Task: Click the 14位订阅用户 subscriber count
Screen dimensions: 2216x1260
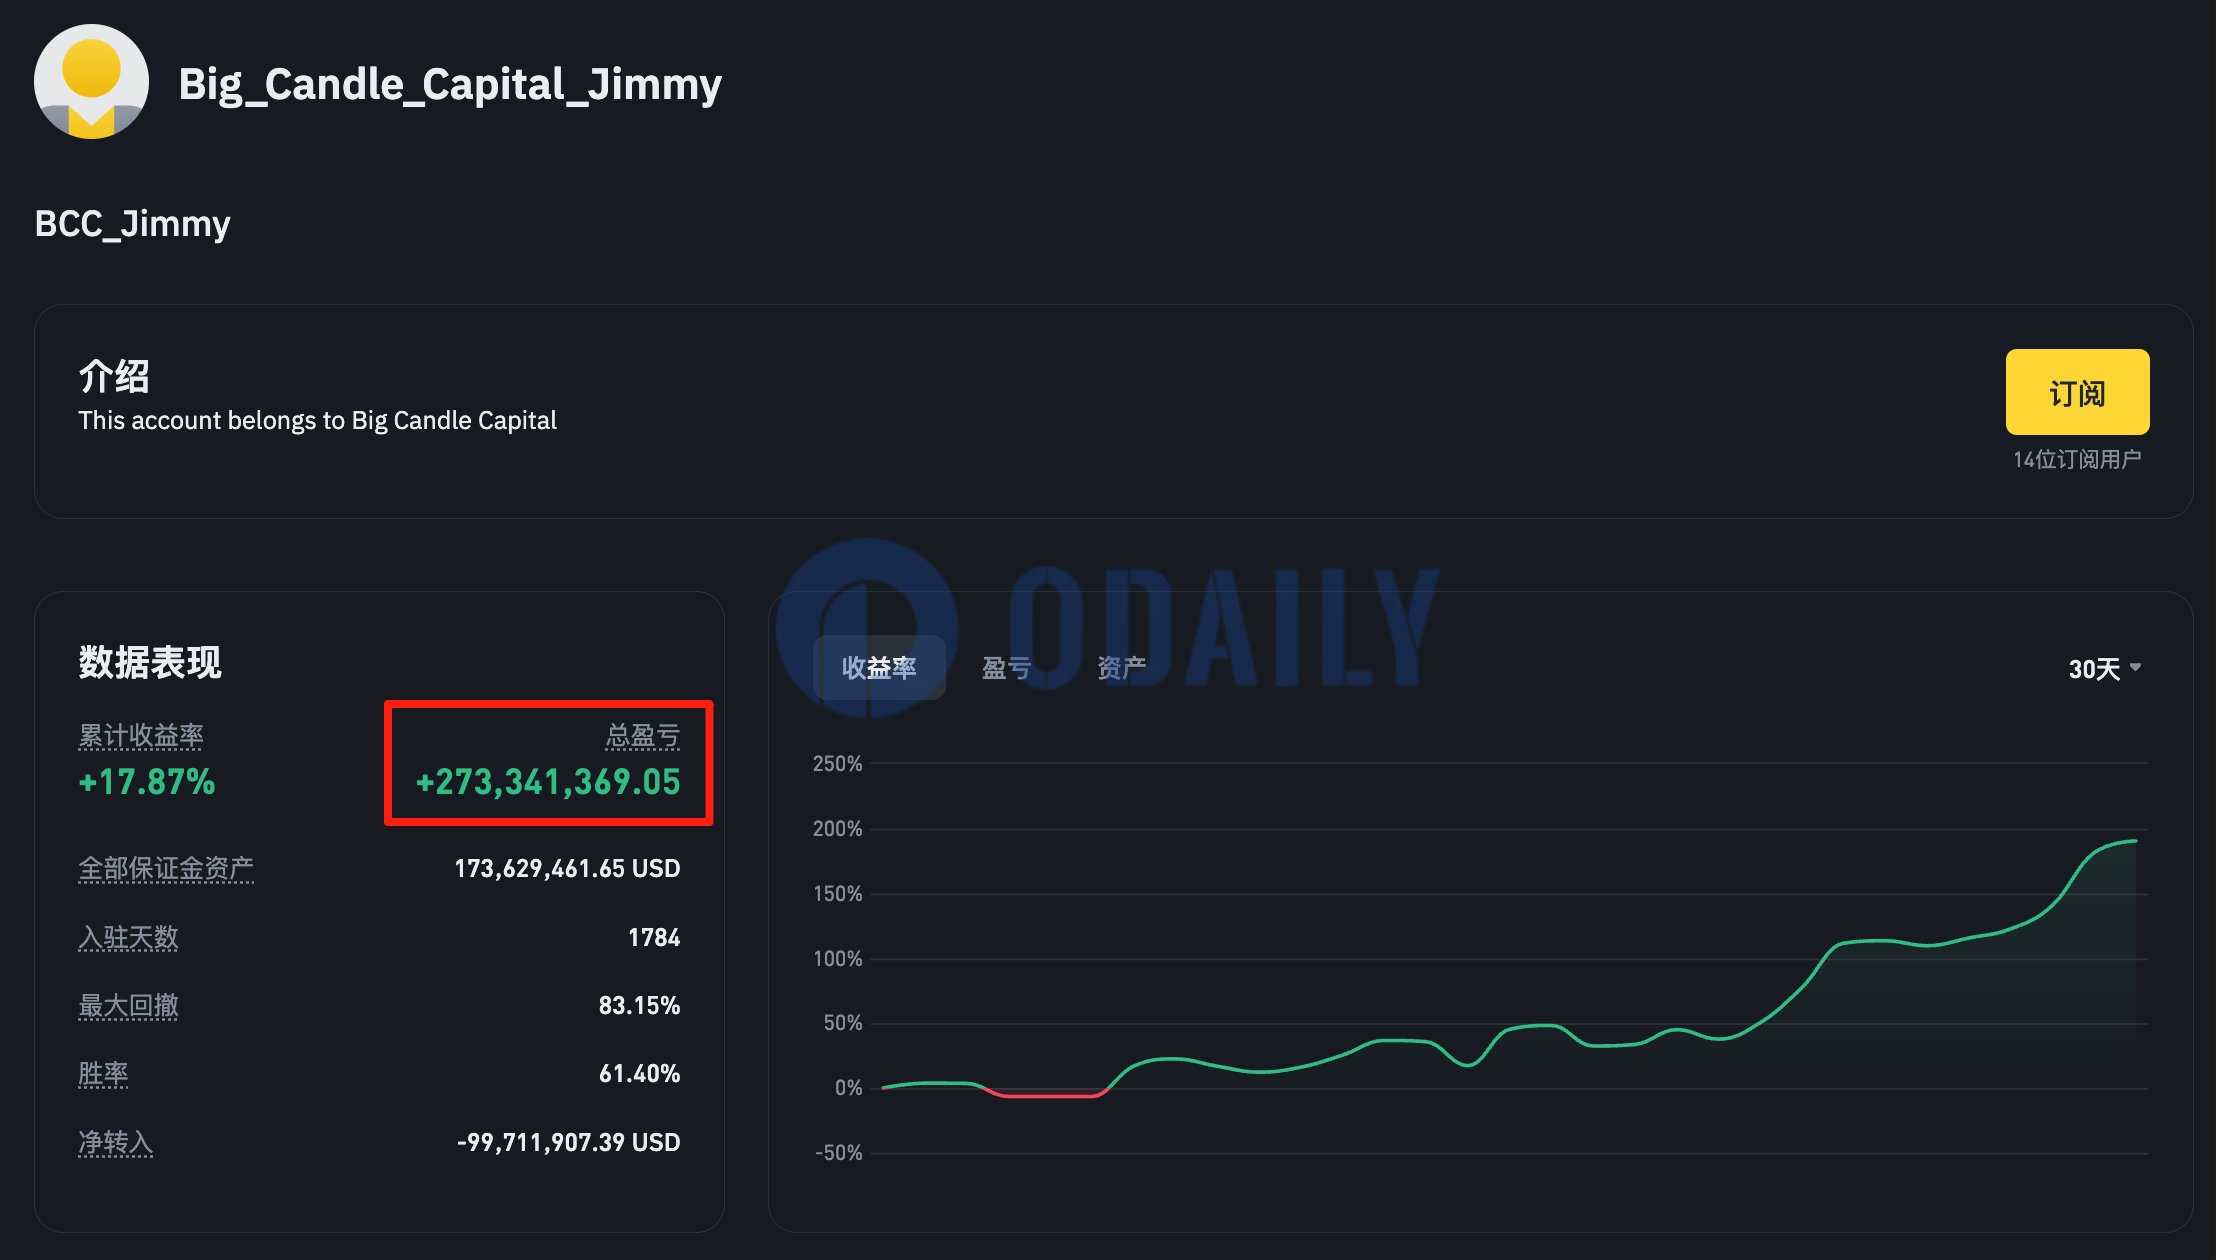Action: [2077, 459]
